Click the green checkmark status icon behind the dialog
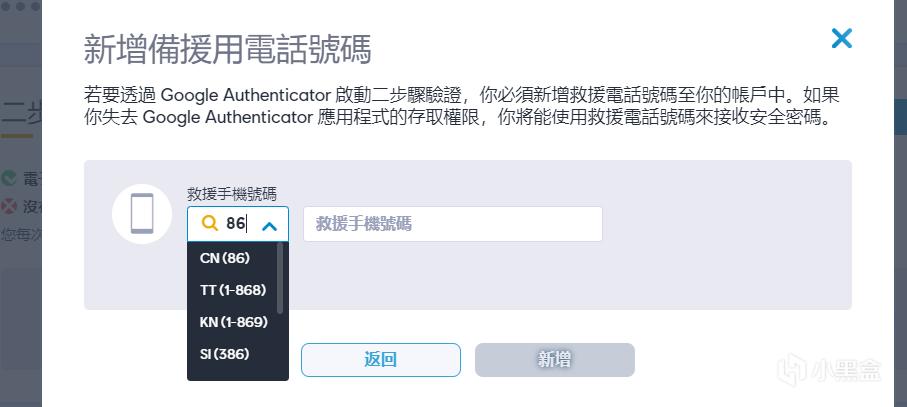The width and height of the screenshot is (907, 407). [9, 177]
